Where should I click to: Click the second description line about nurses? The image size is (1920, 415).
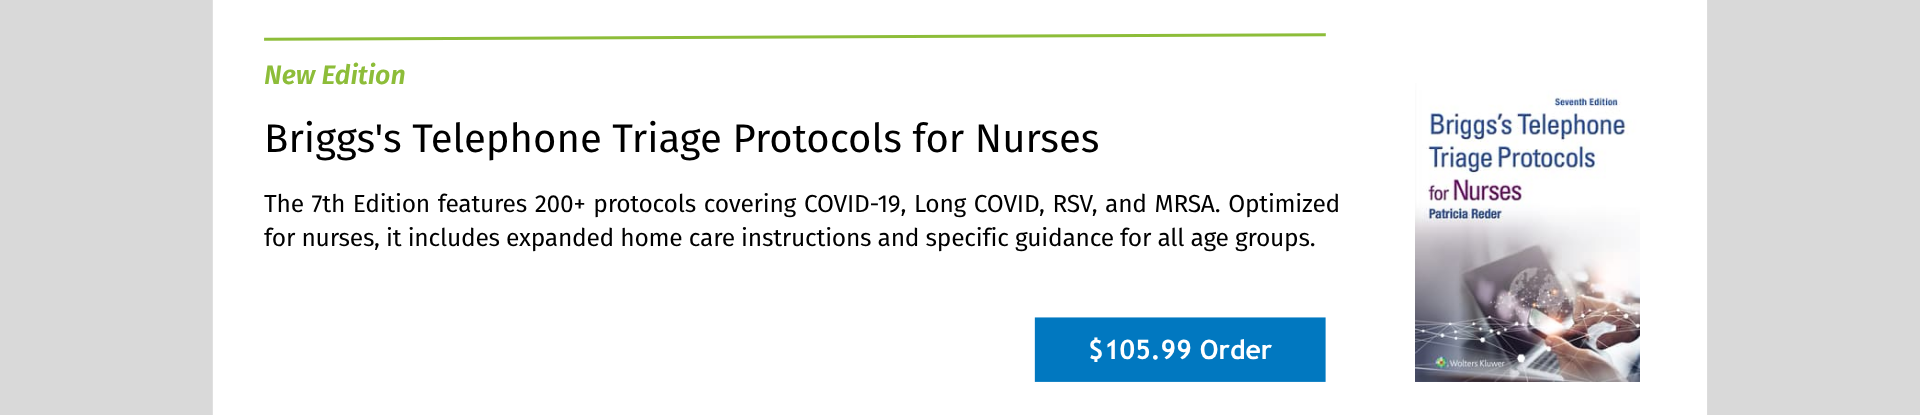788,238
